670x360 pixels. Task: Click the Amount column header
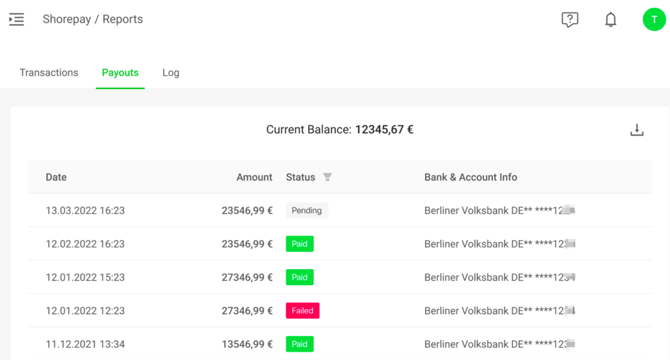coord(254,177)
